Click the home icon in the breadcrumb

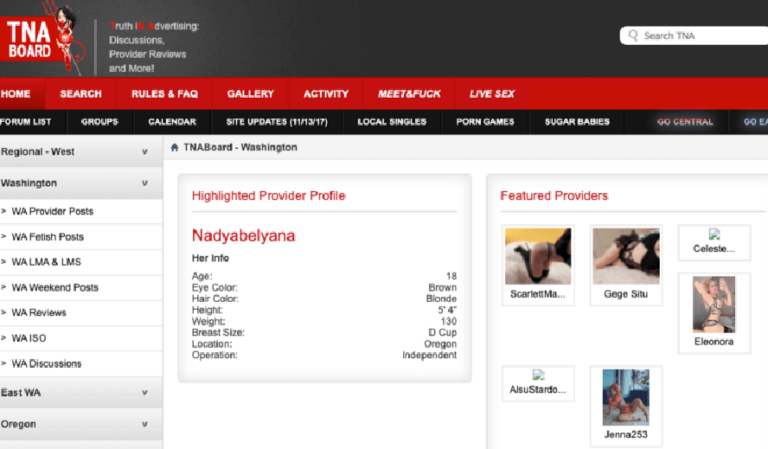click(x=174, y=147)
